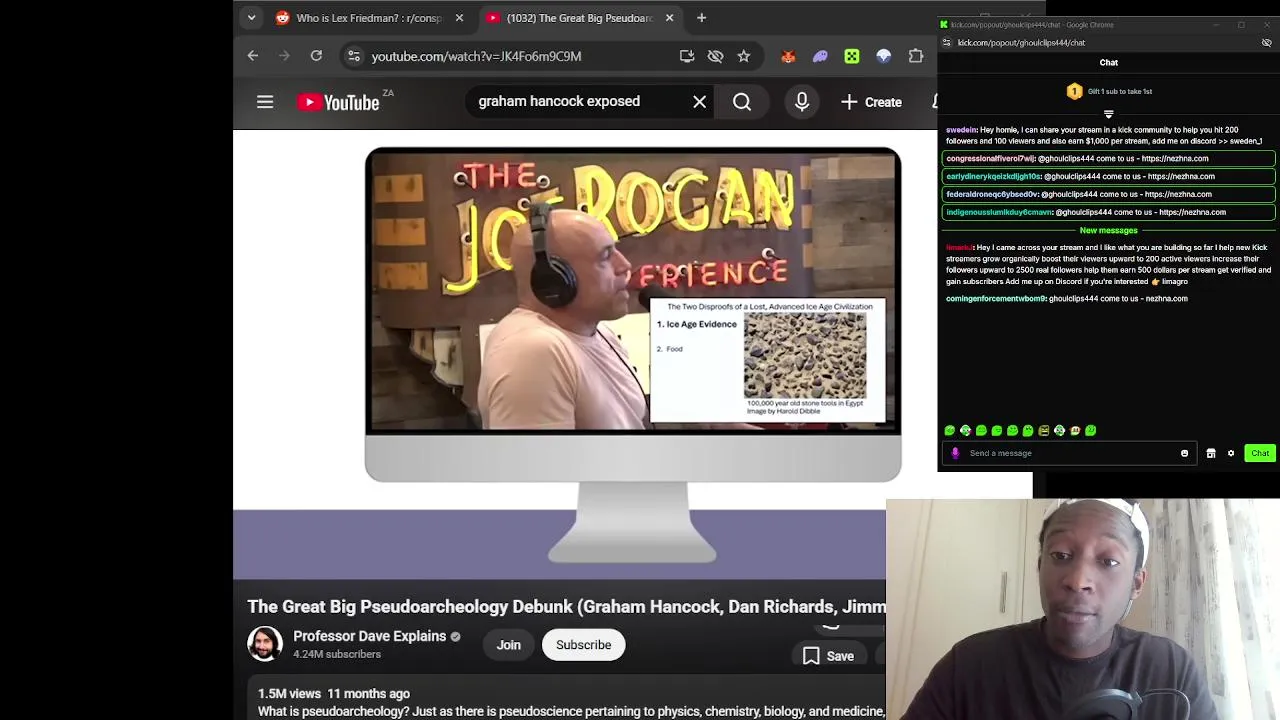
Task: Expand the chat leaderboard toggle arrow
Action: click(x=1108, y=115)
